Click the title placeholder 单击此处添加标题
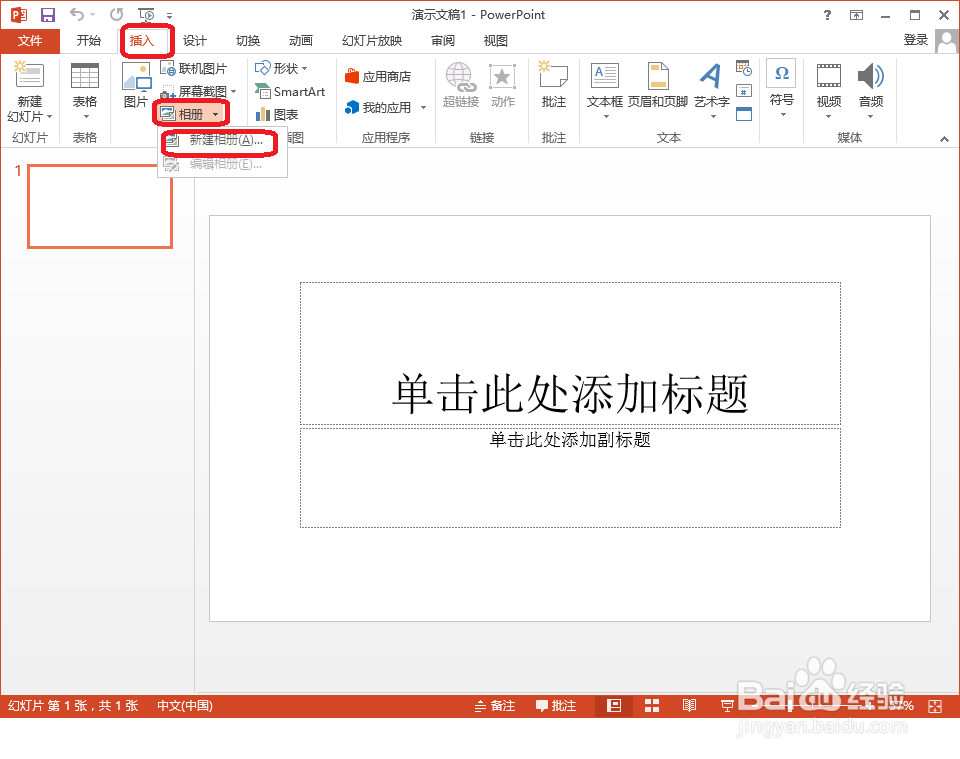This screenshot has width=960, height=759. 570,353
